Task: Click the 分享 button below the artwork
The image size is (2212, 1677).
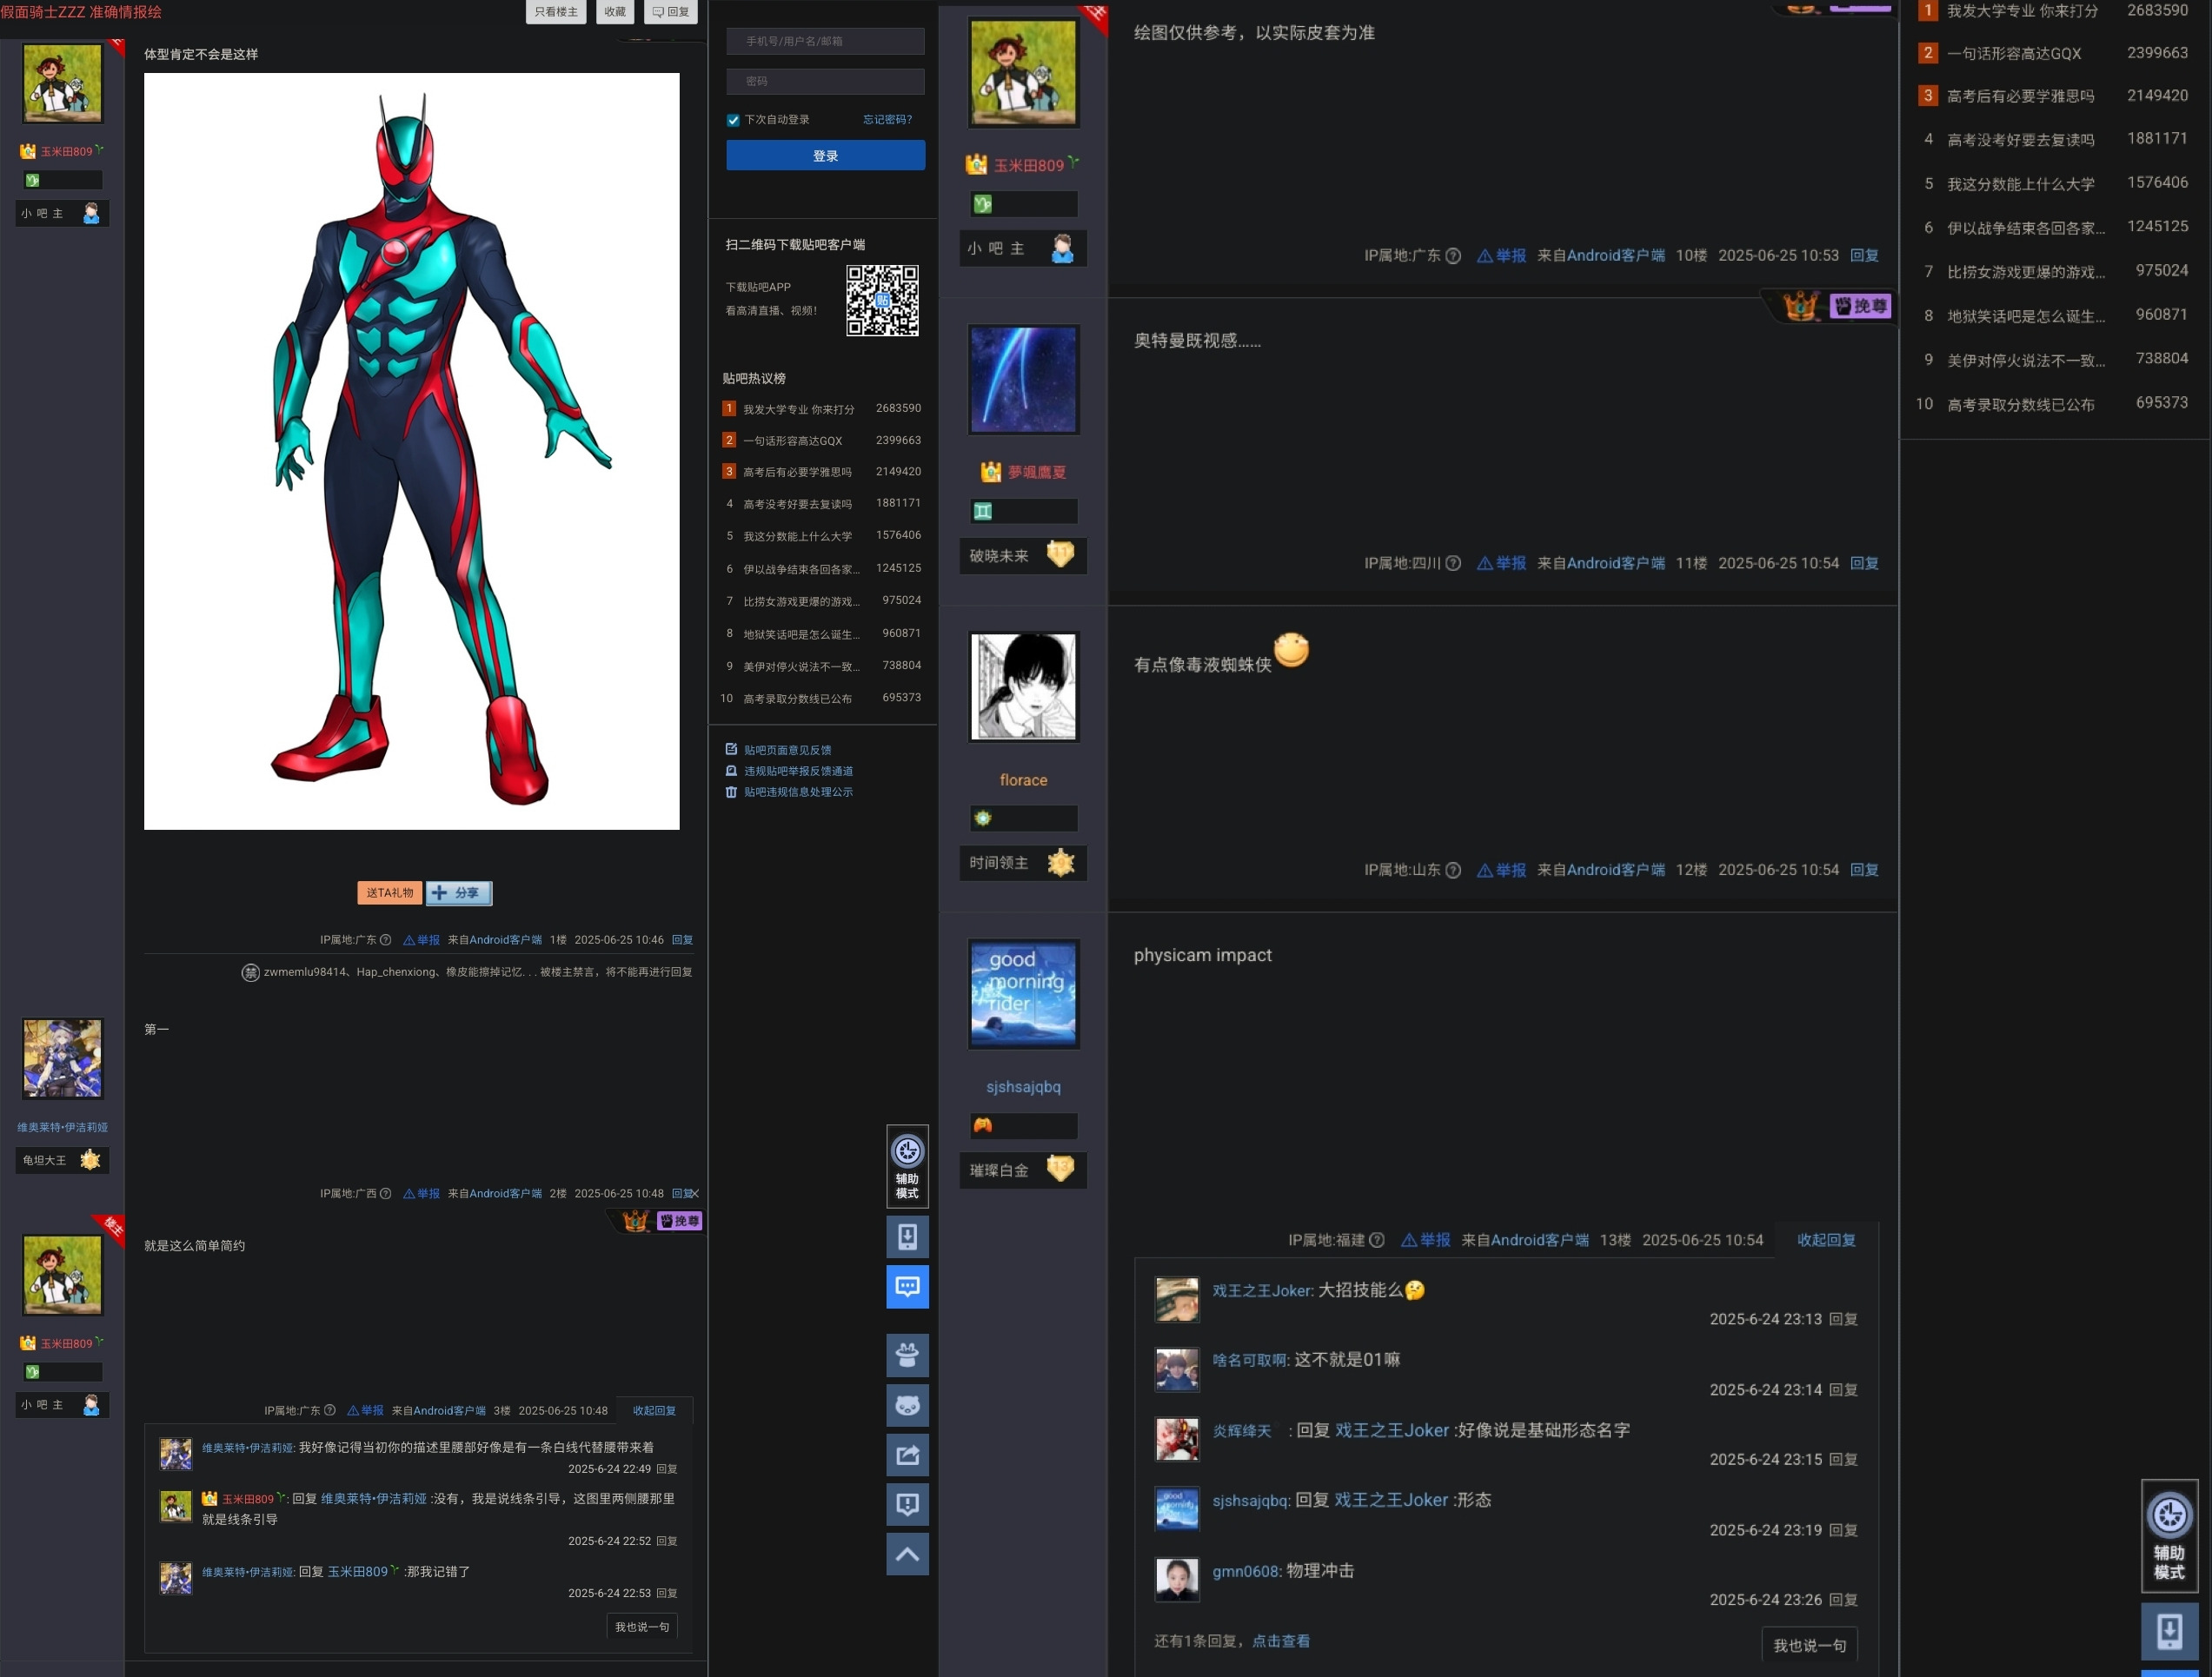Action: click(459, 894)
